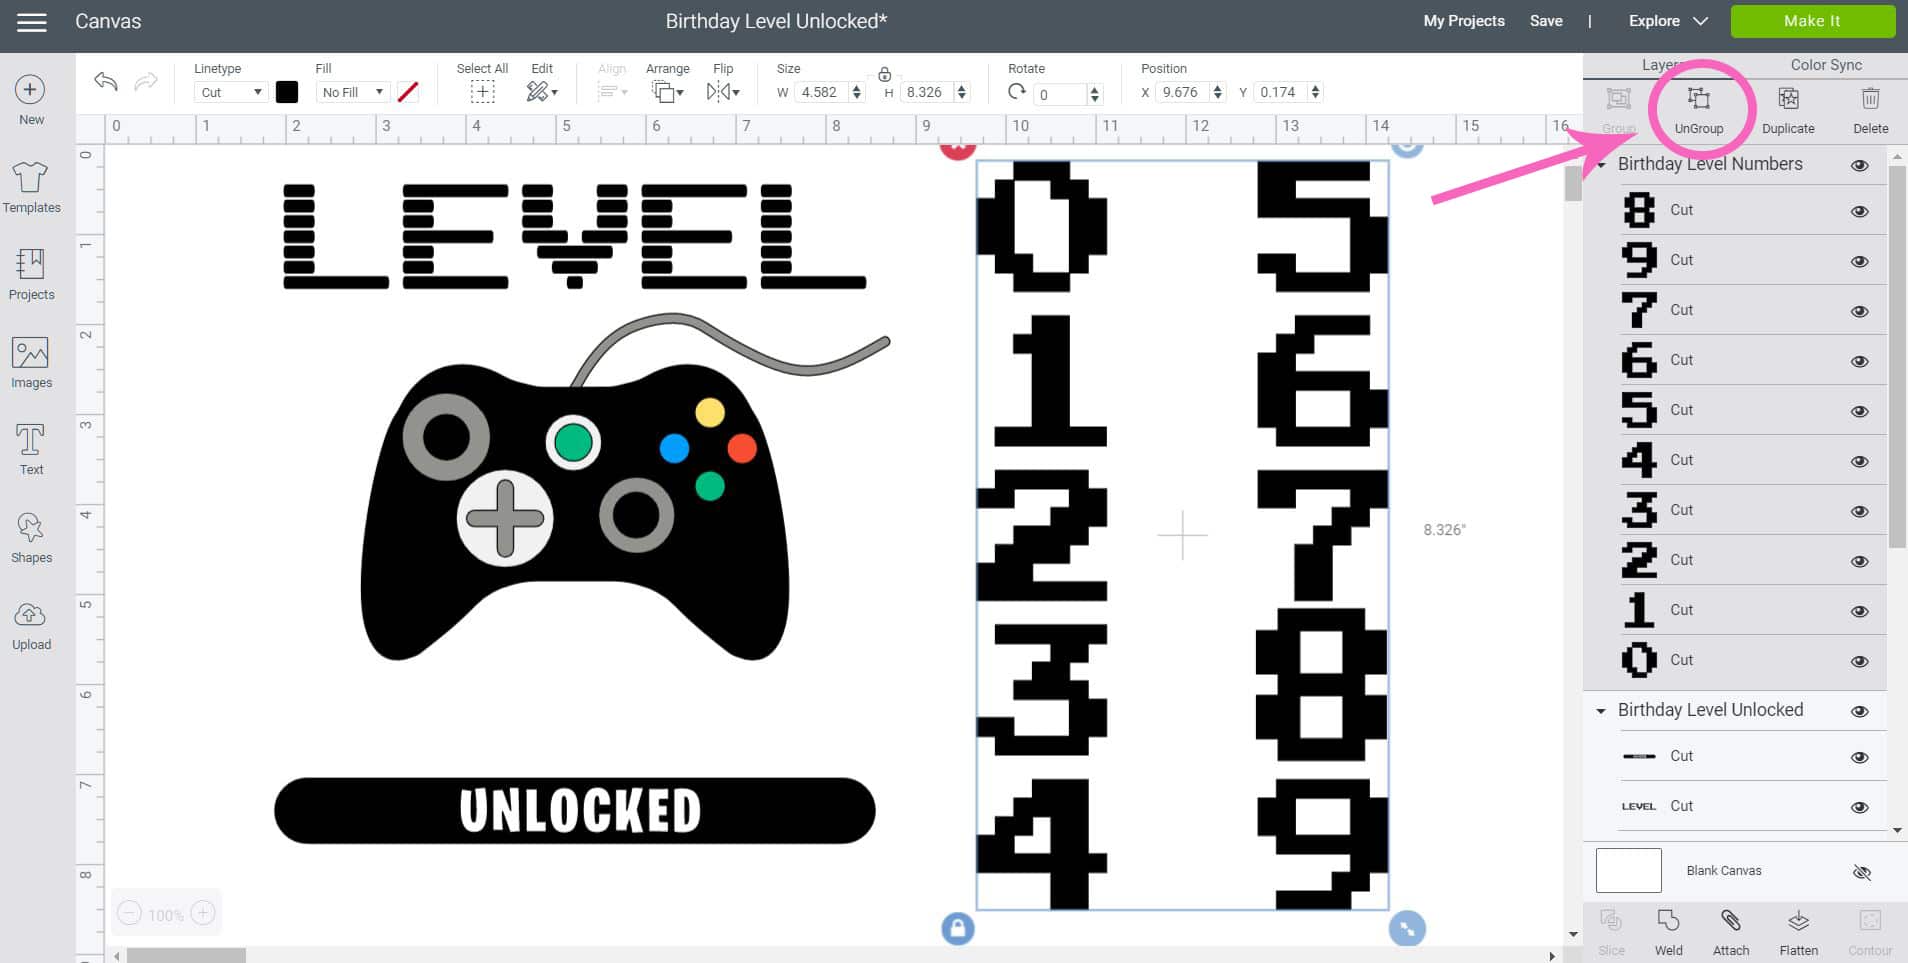Select the number 0 Cut layer
Image resolution: width=1908 pixels, height=963 pixels.
coord(1752,660)
